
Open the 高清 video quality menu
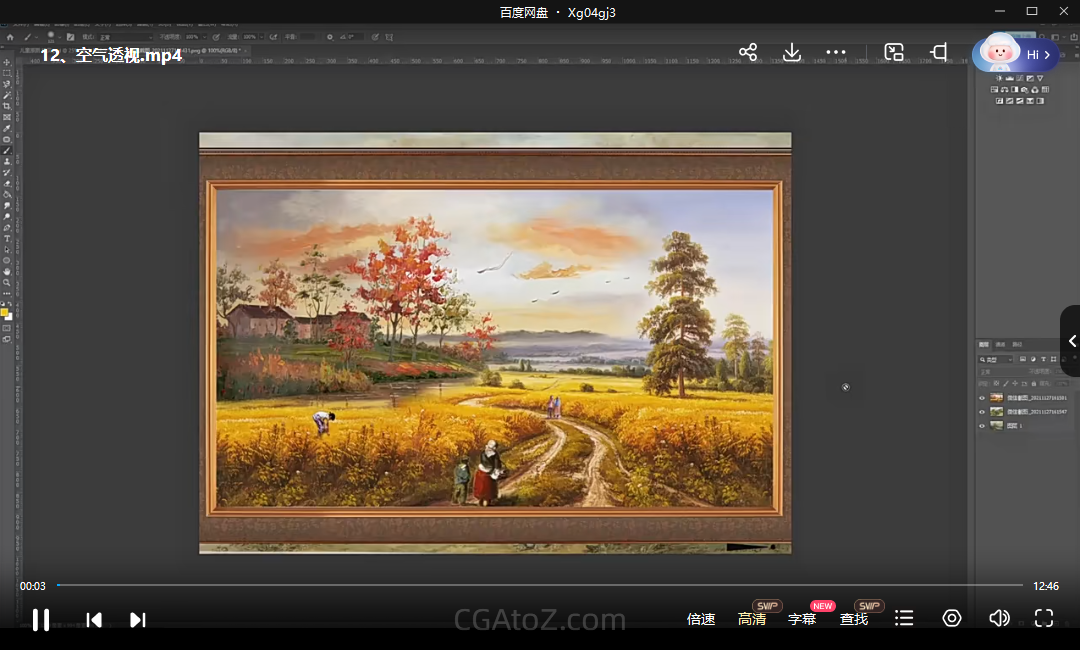(752, 619)
